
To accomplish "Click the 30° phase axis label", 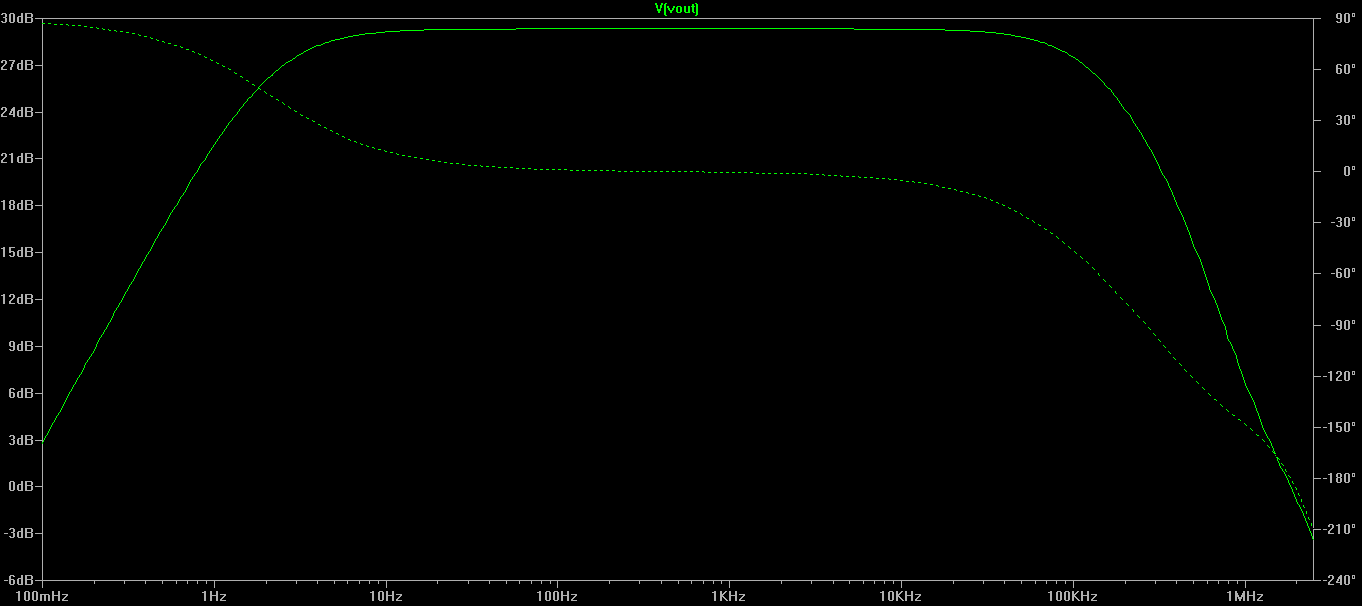I will (x=1344, y=121).
